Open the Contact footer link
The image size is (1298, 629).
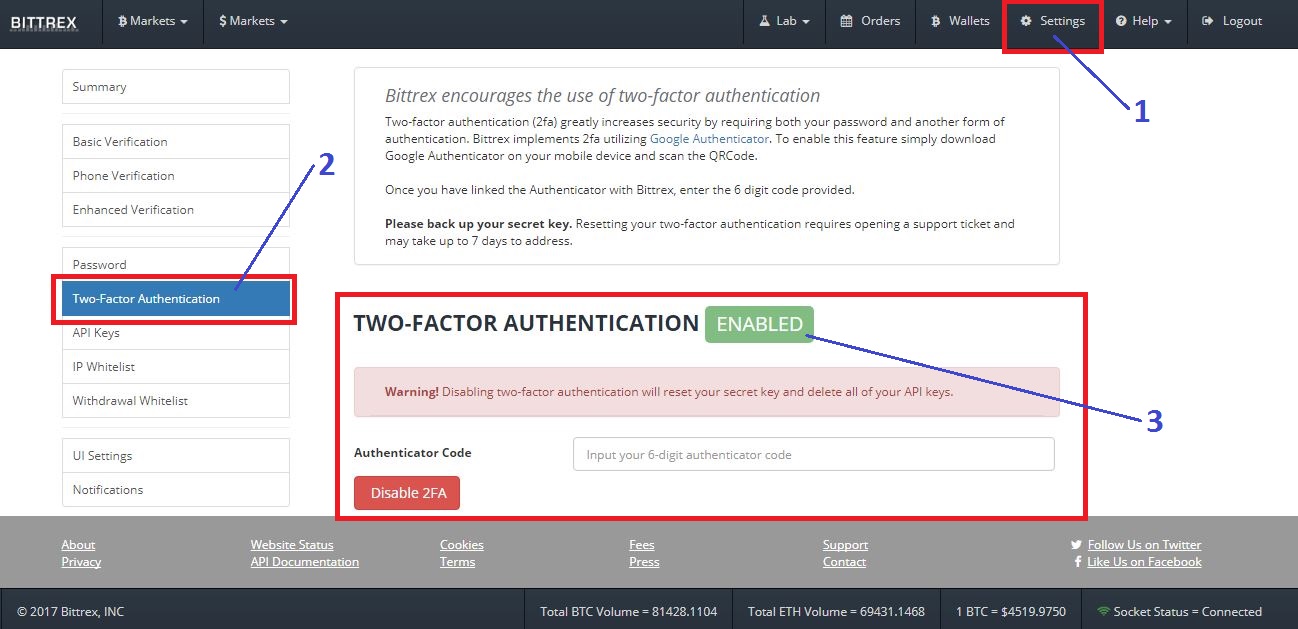(844, 562)
